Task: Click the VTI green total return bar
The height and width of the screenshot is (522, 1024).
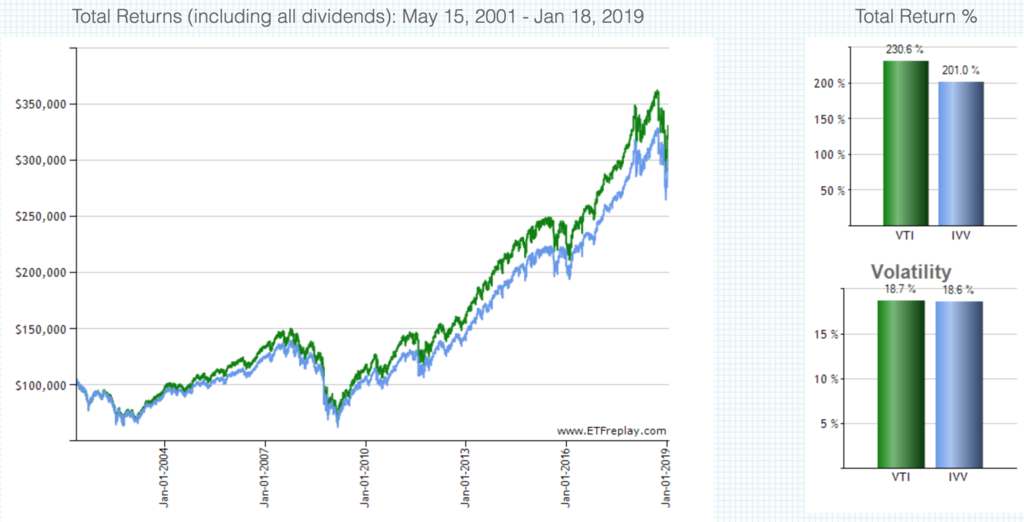Action: click(x=905, y=143)
